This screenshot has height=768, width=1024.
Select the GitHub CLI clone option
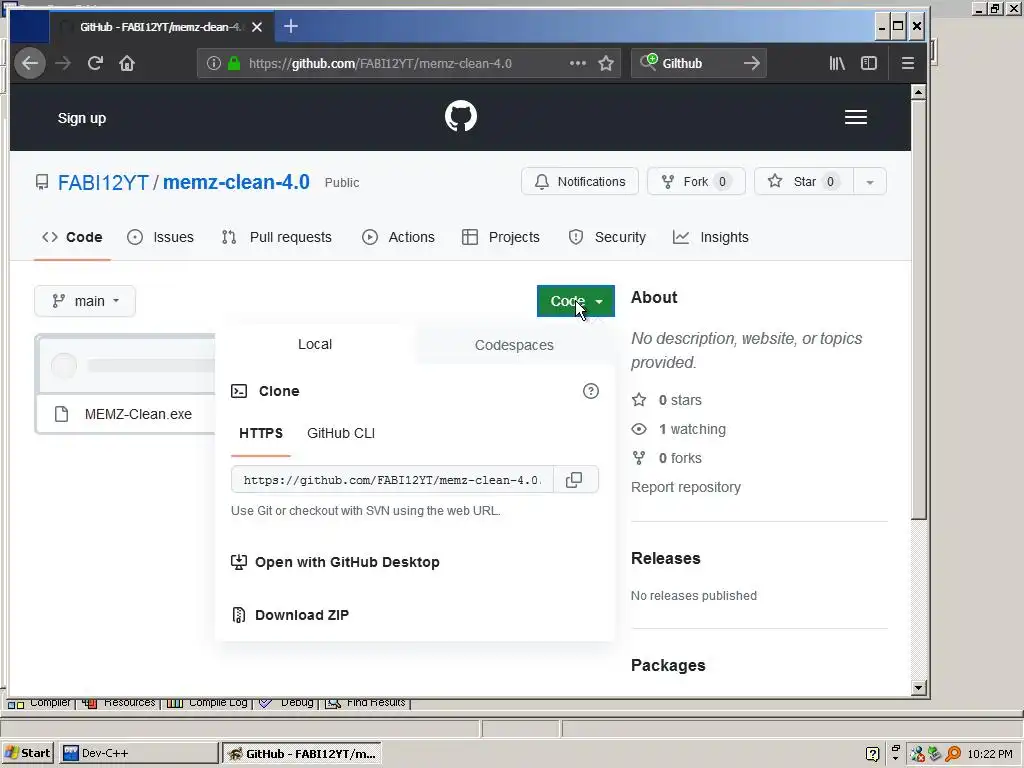(x=341, y=433)
